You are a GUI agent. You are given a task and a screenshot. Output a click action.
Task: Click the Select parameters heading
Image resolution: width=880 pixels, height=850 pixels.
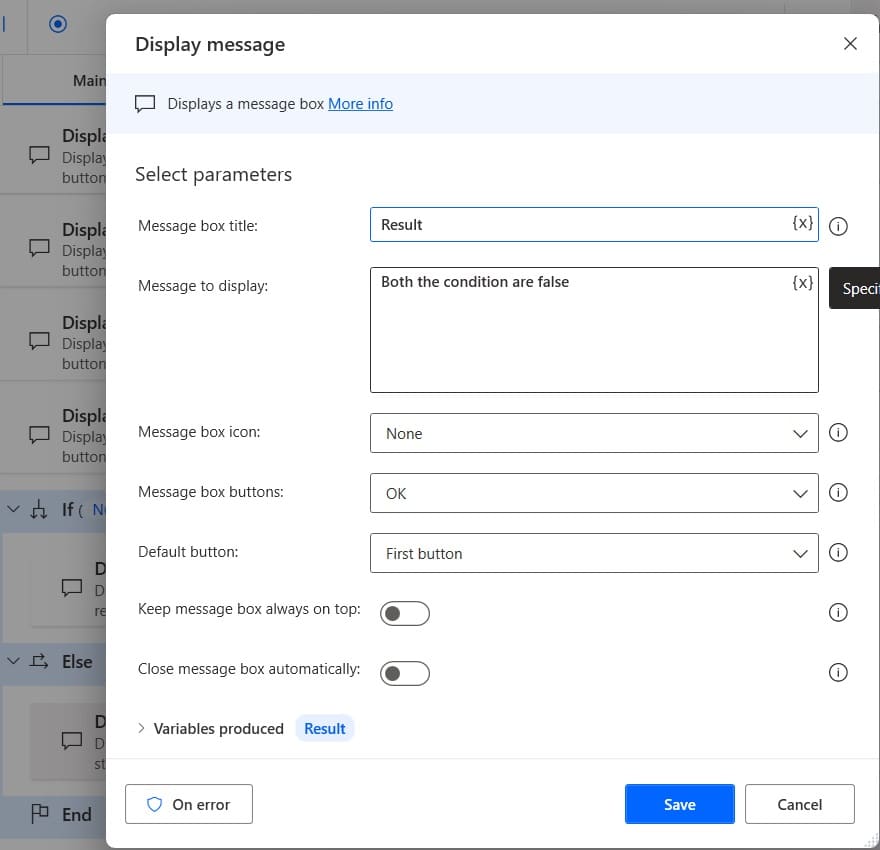213,174
